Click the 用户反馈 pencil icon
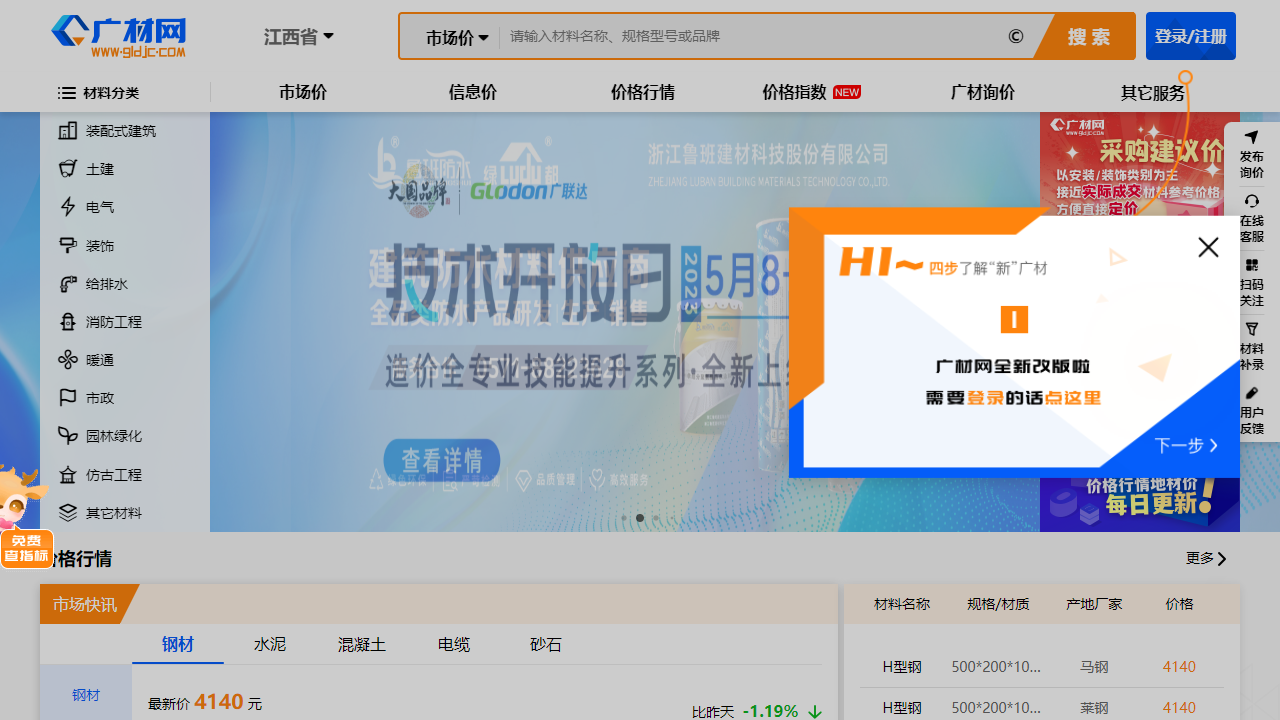Image resolution: width=1280 pixels, height=720 pixels. pos(1251,393)
